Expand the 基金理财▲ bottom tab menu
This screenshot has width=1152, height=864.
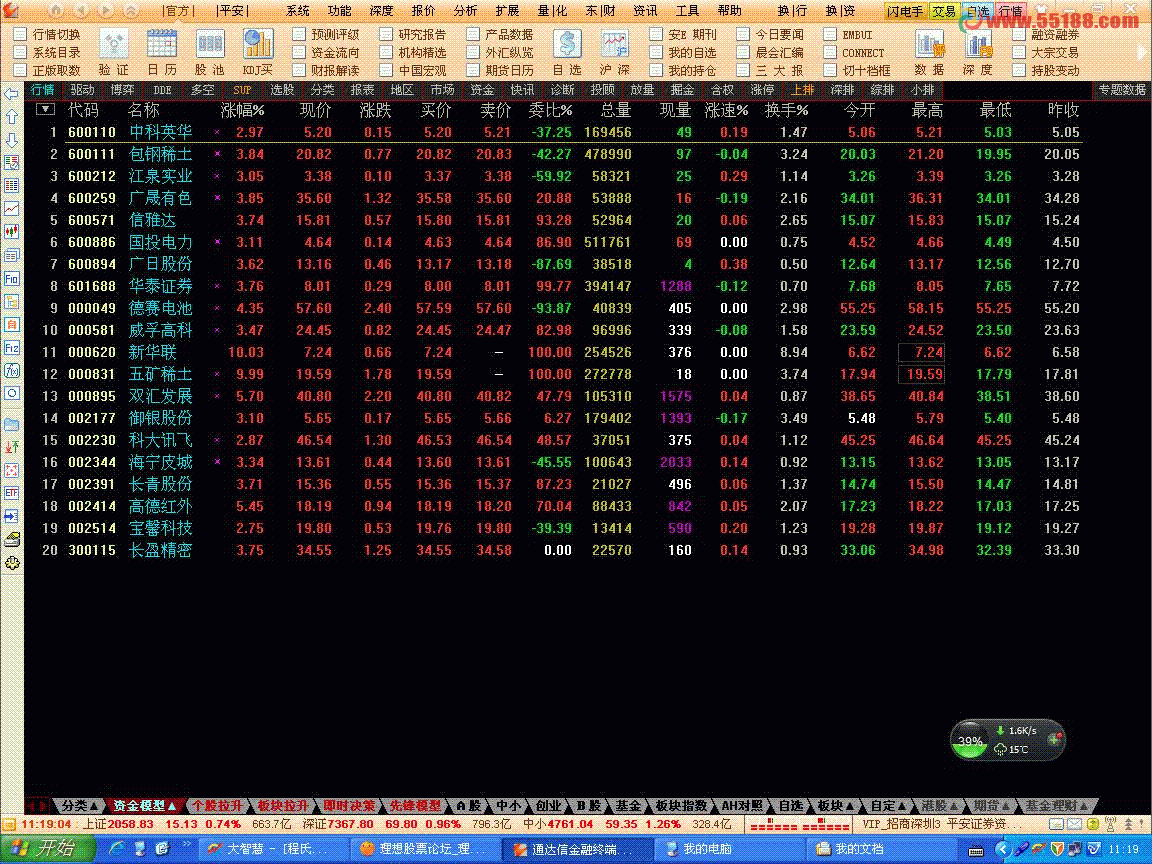point(1056,806)
